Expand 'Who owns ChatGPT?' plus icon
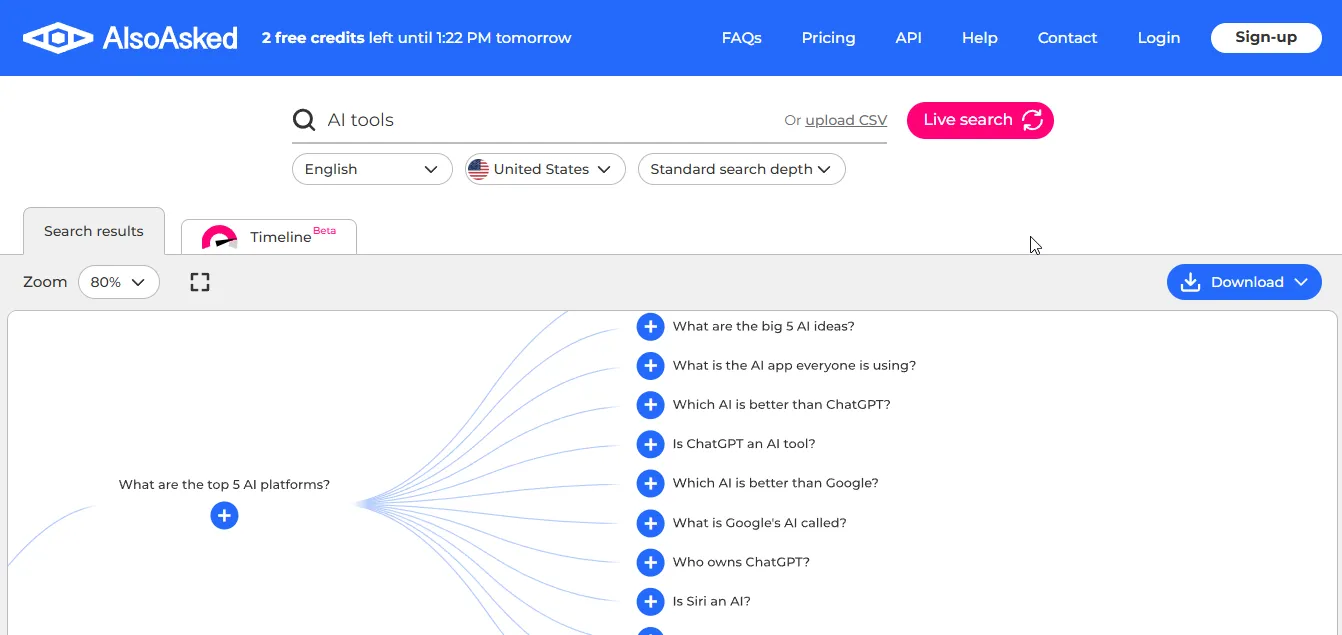The height and width of the screenshot is (635, 1342). coord(650,562)
